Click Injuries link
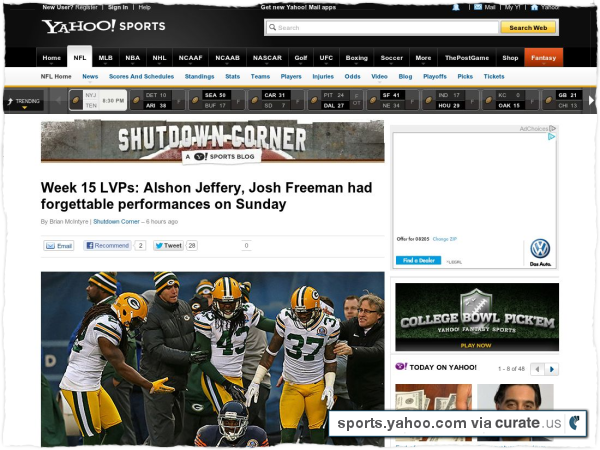 point(323,77)
